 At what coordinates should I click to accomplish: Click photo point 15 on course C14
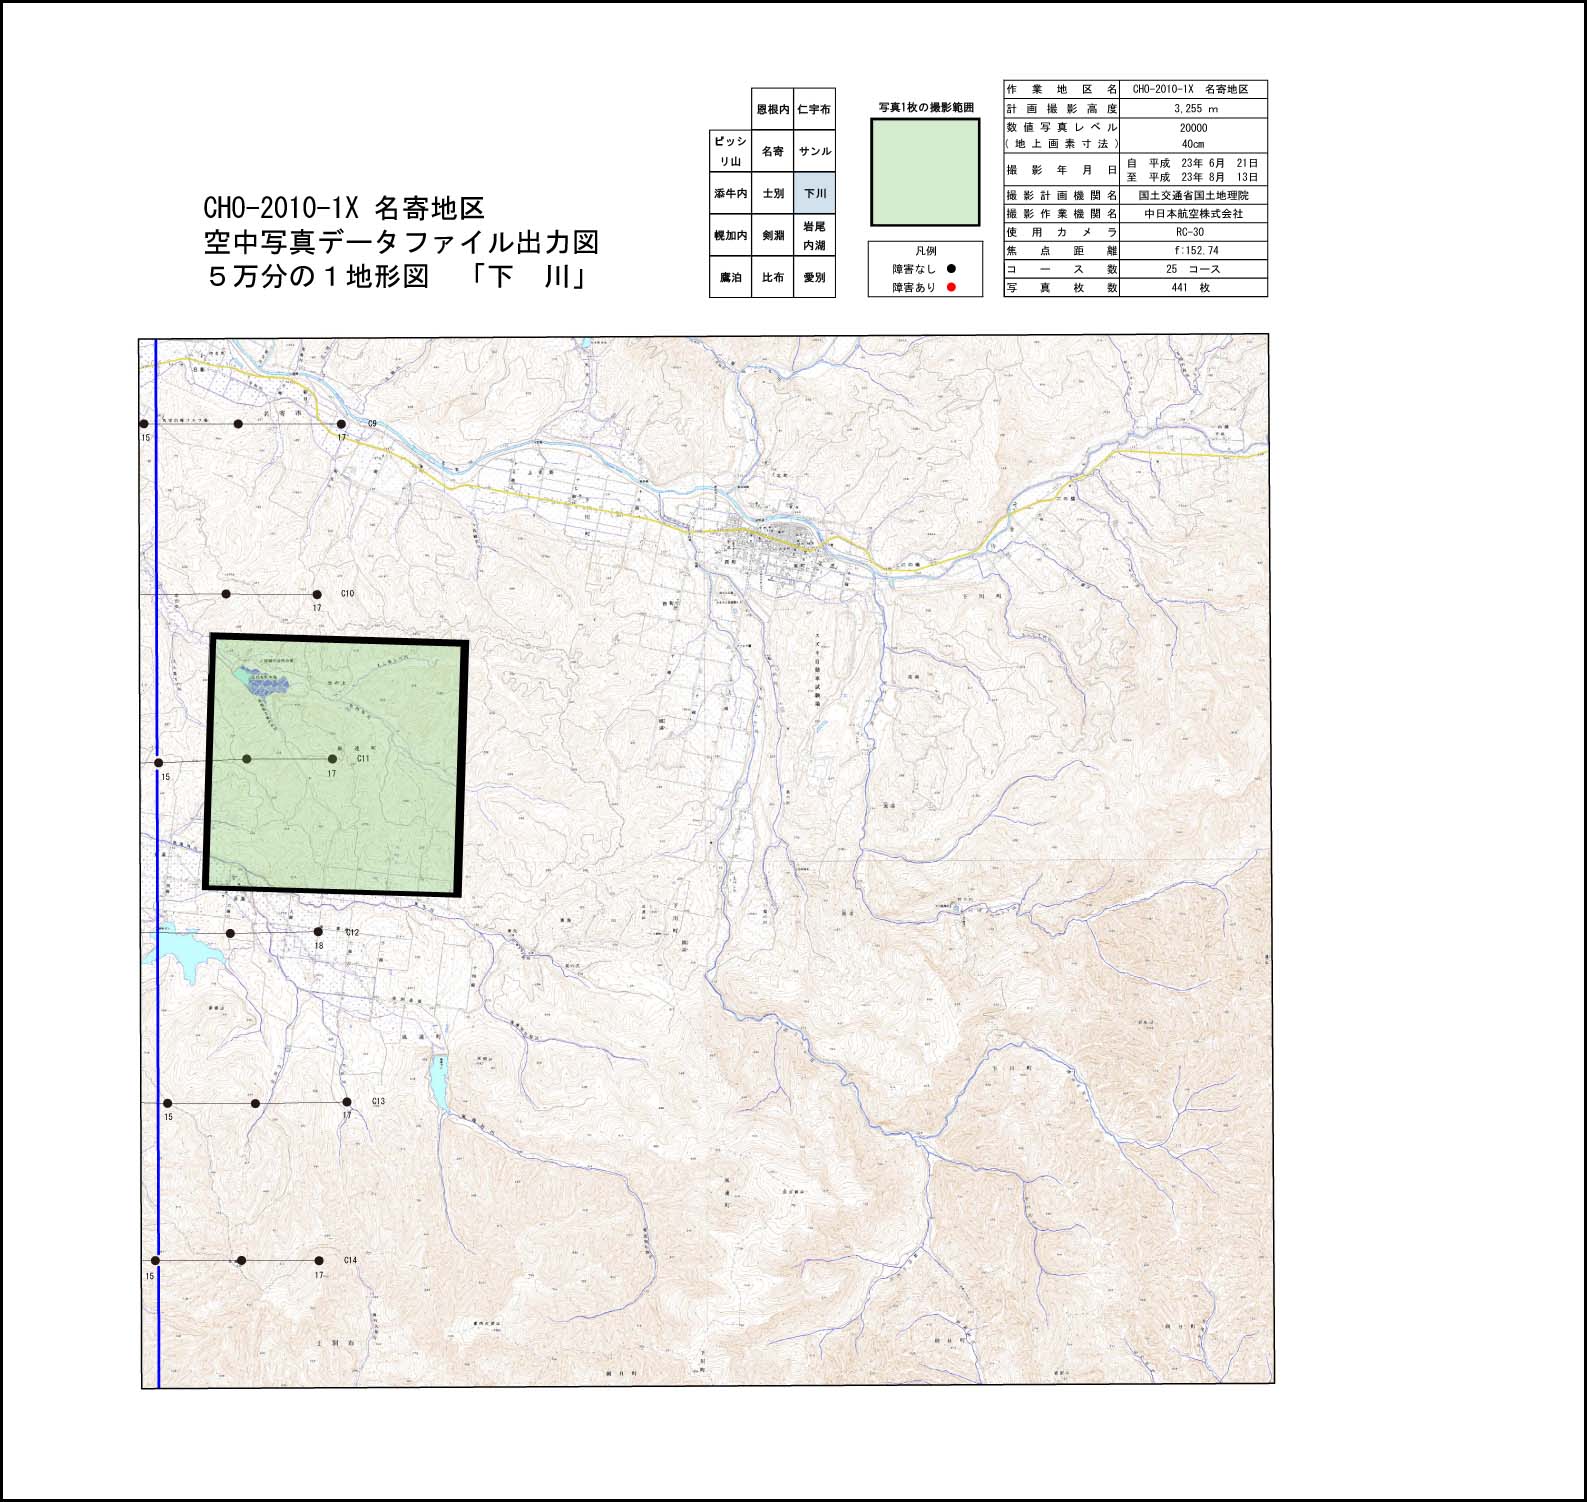[x=155, y=1261]
